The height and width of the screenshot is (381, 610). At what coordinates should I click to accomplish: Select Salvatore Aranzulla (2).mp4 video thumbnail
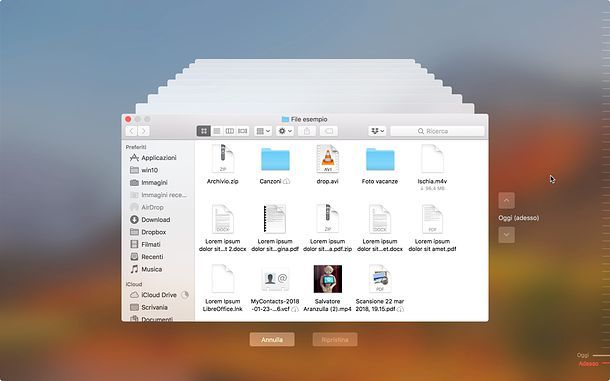[x=328, y=279]
